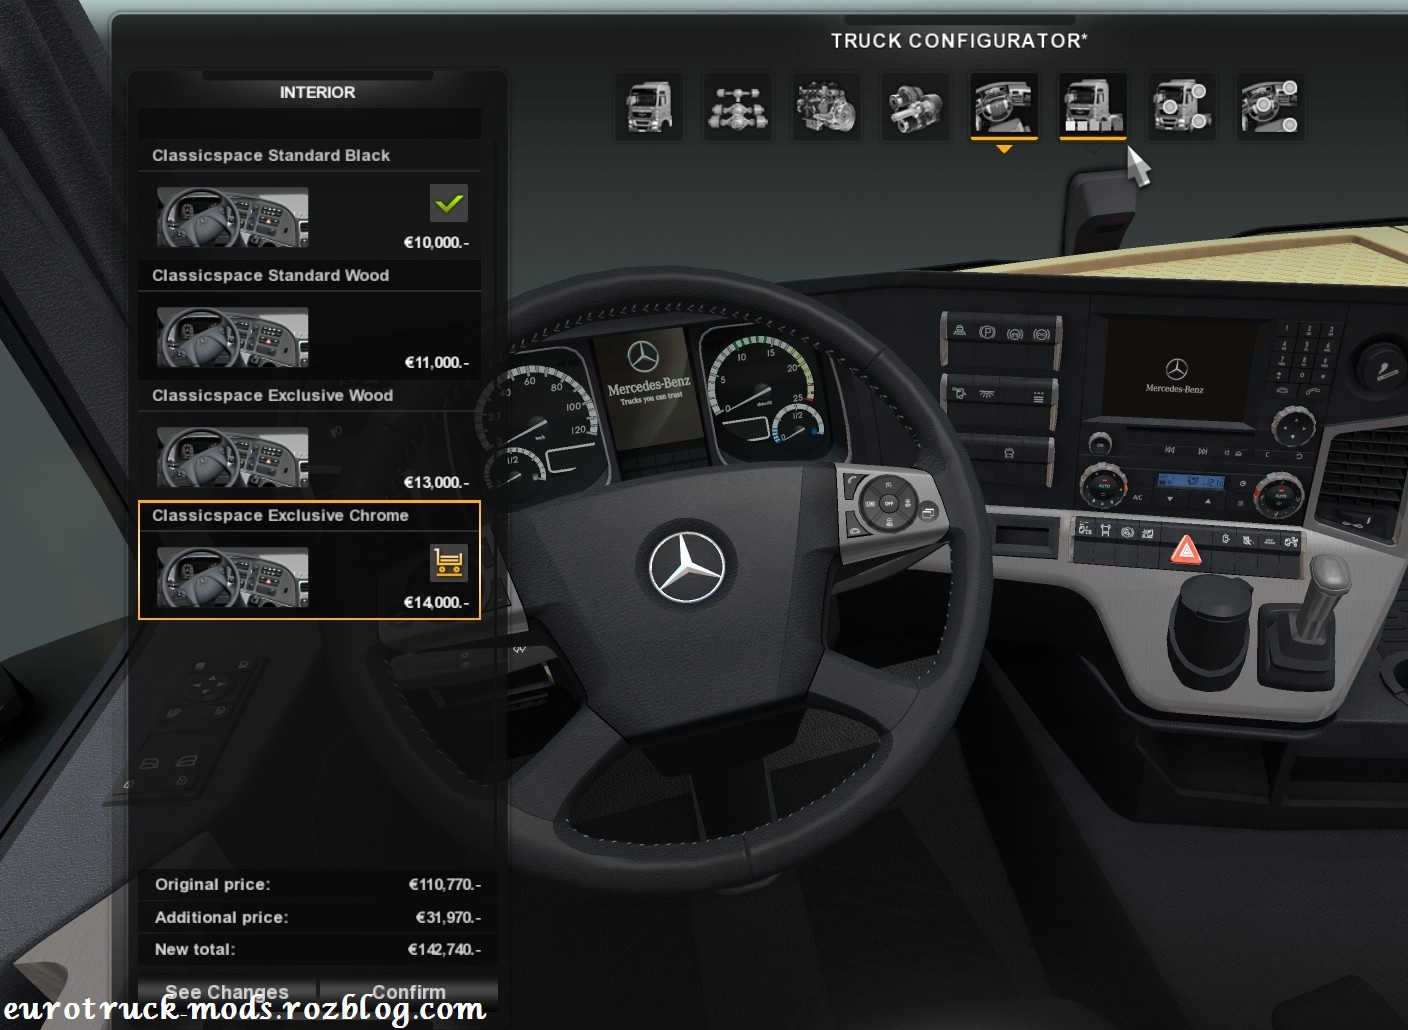
Task: Click the Classicspace Standard Wood label
Action: click(x=270, y=275)
